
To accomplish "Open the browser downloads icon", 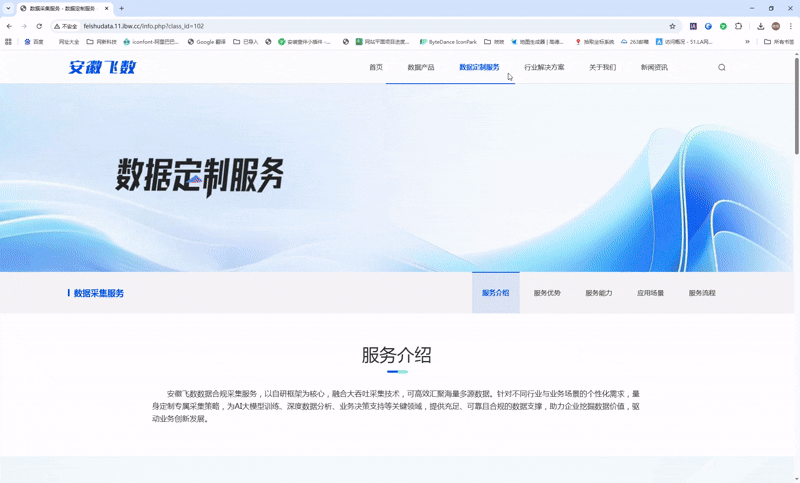I will (761, 26).
